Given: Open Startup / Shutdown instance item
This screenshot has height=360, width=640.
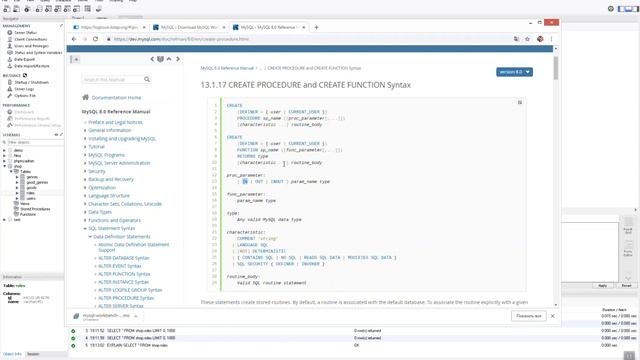Looking at the screenshot, I should click(x=31, y=82).
